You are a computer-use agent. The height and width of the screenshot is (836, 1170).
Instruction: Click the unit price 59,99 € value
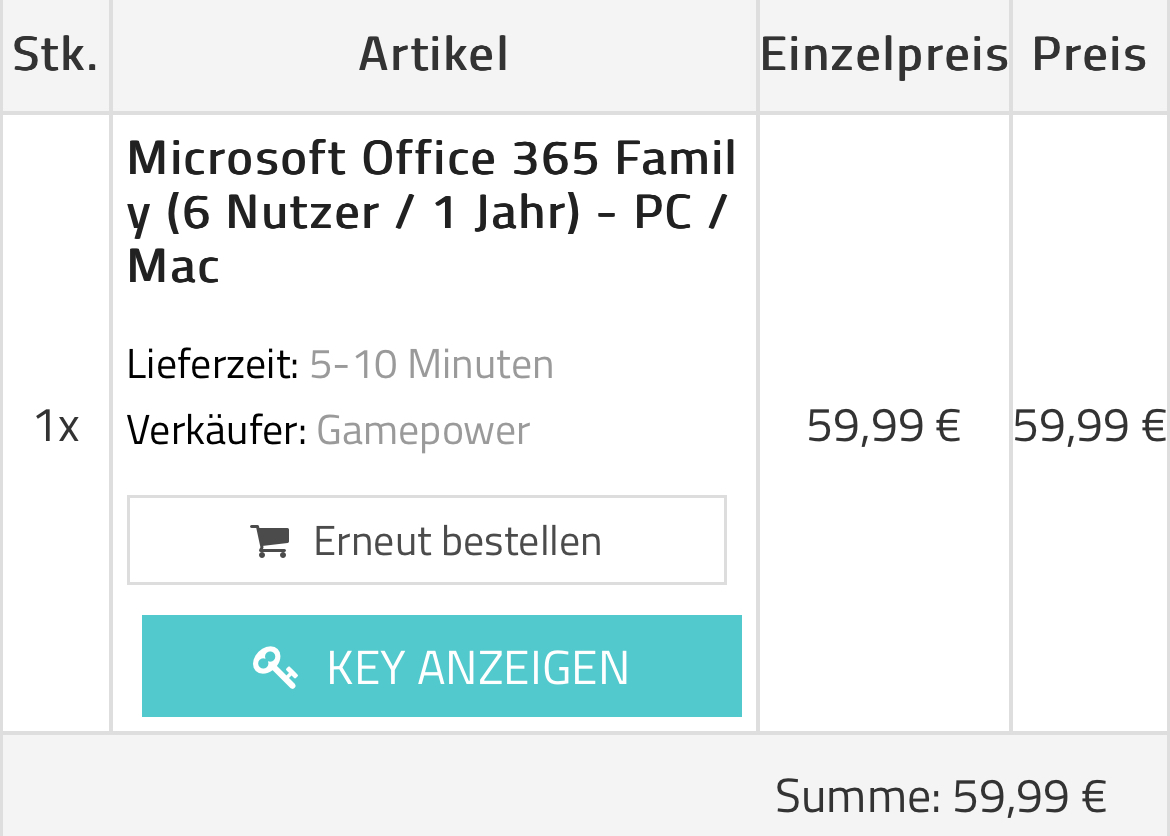(883, 426)
